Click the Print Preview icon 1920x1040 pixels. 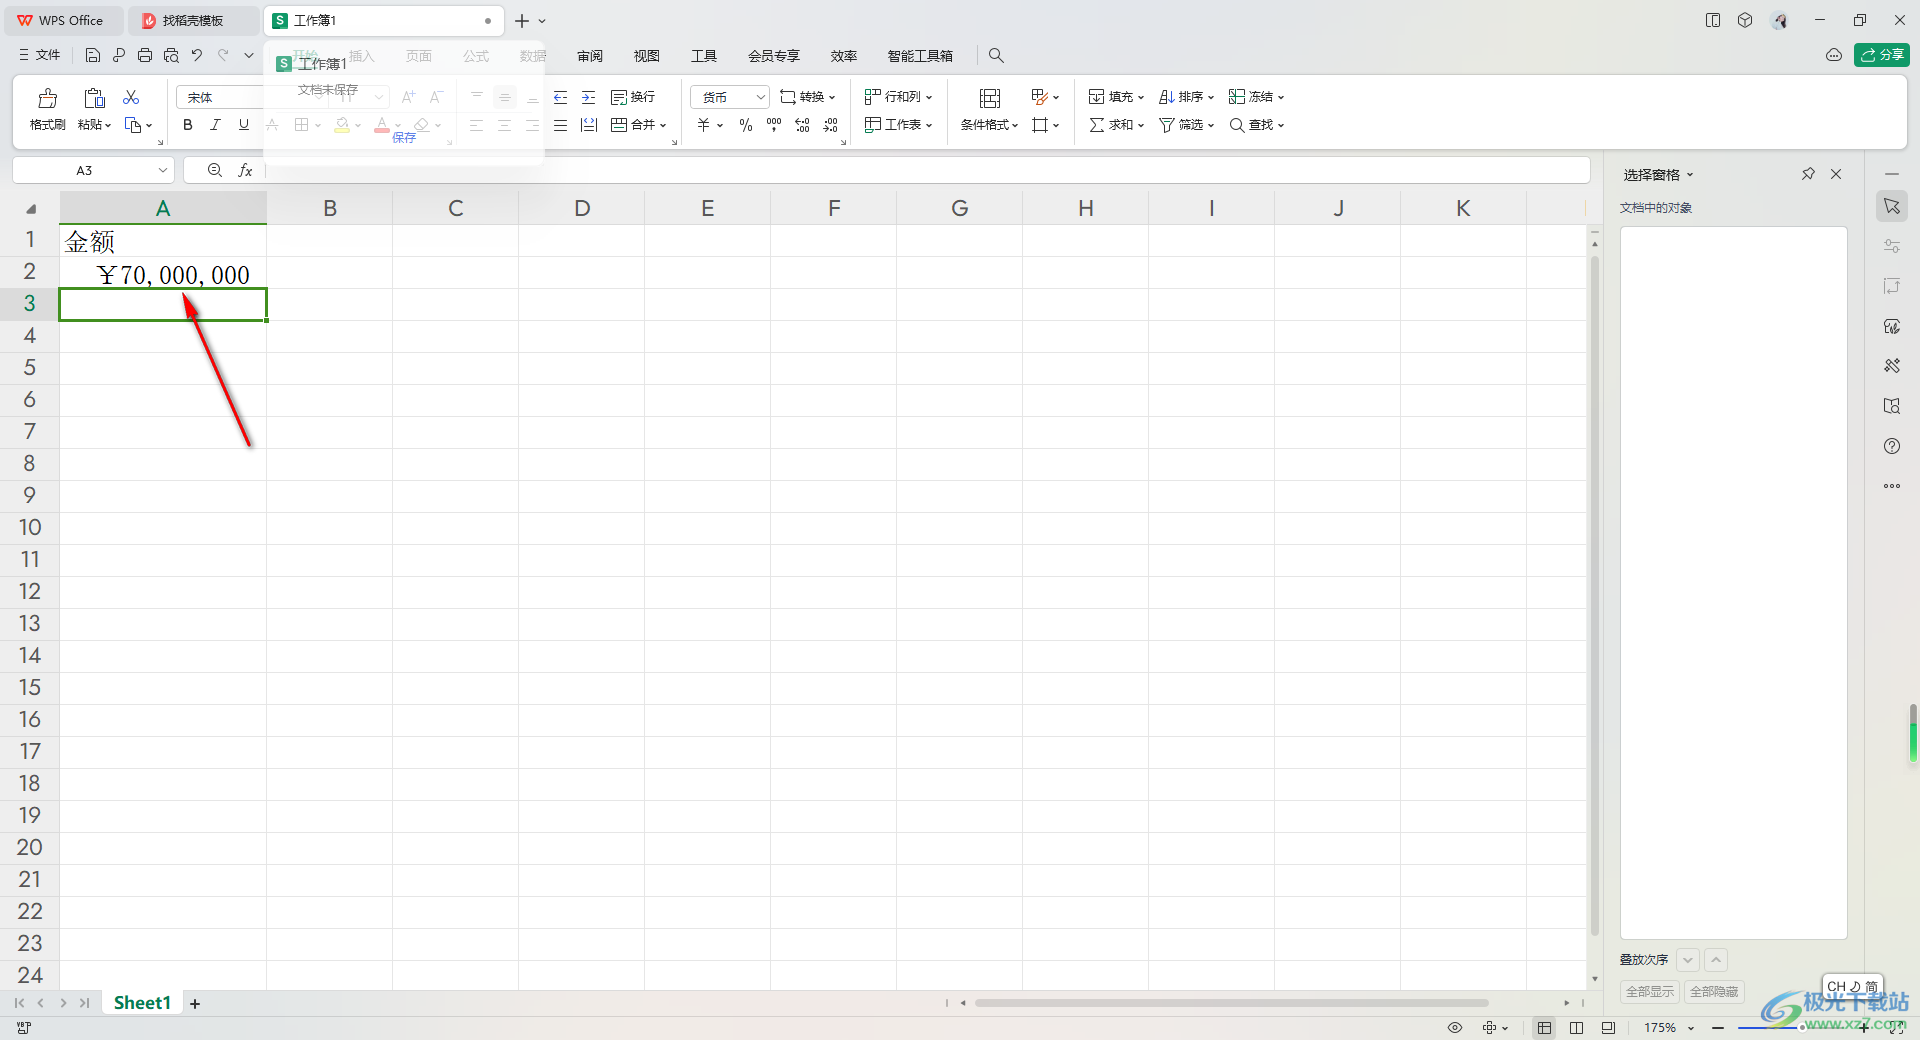pyautogui.click(x=171, y=55)
